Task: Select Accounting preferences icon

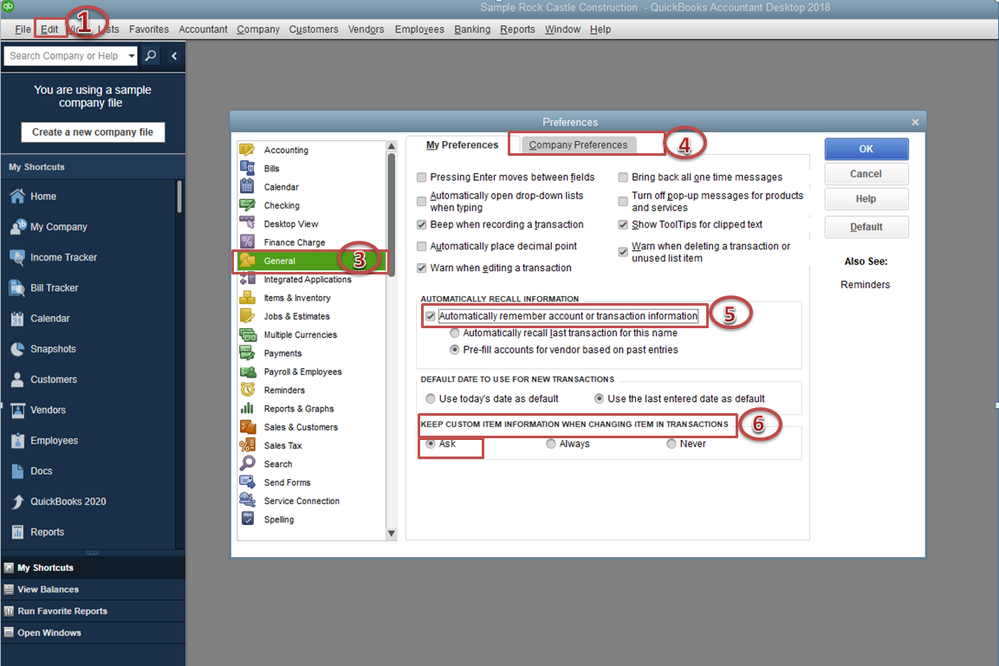Action: click(x=247, y=150)
